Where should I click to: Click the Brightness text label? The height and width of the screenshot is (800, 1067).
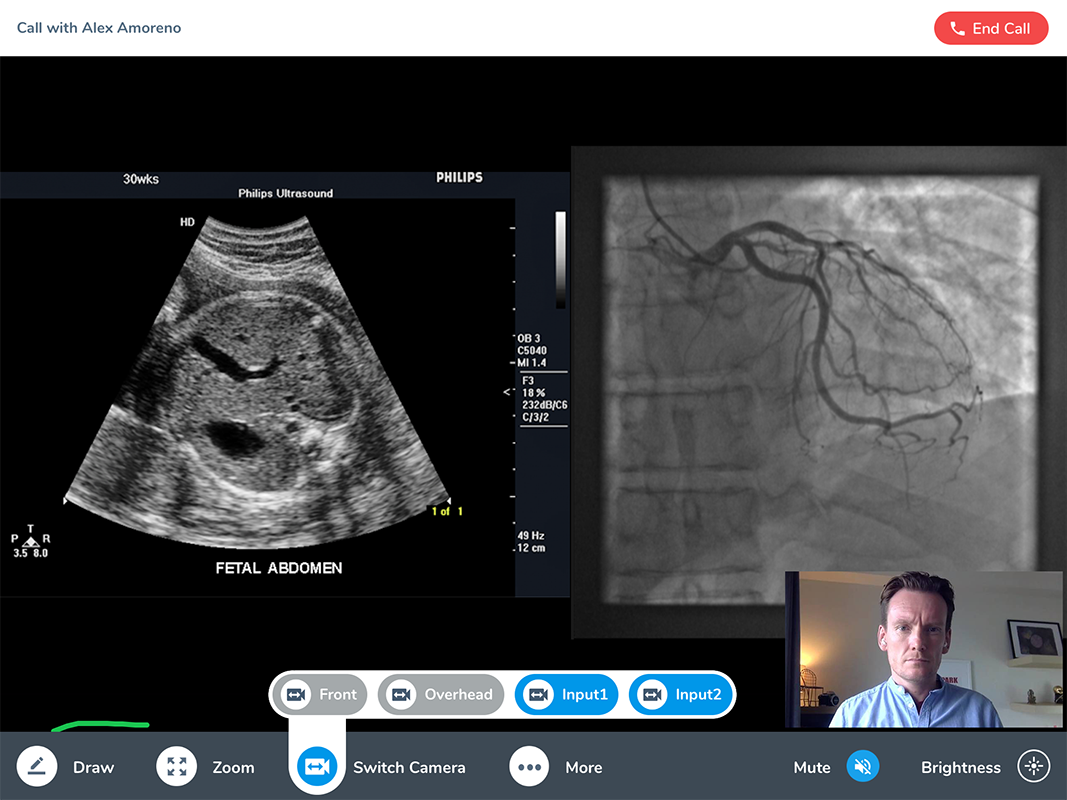pyautogui.click(x=960, y=768)
